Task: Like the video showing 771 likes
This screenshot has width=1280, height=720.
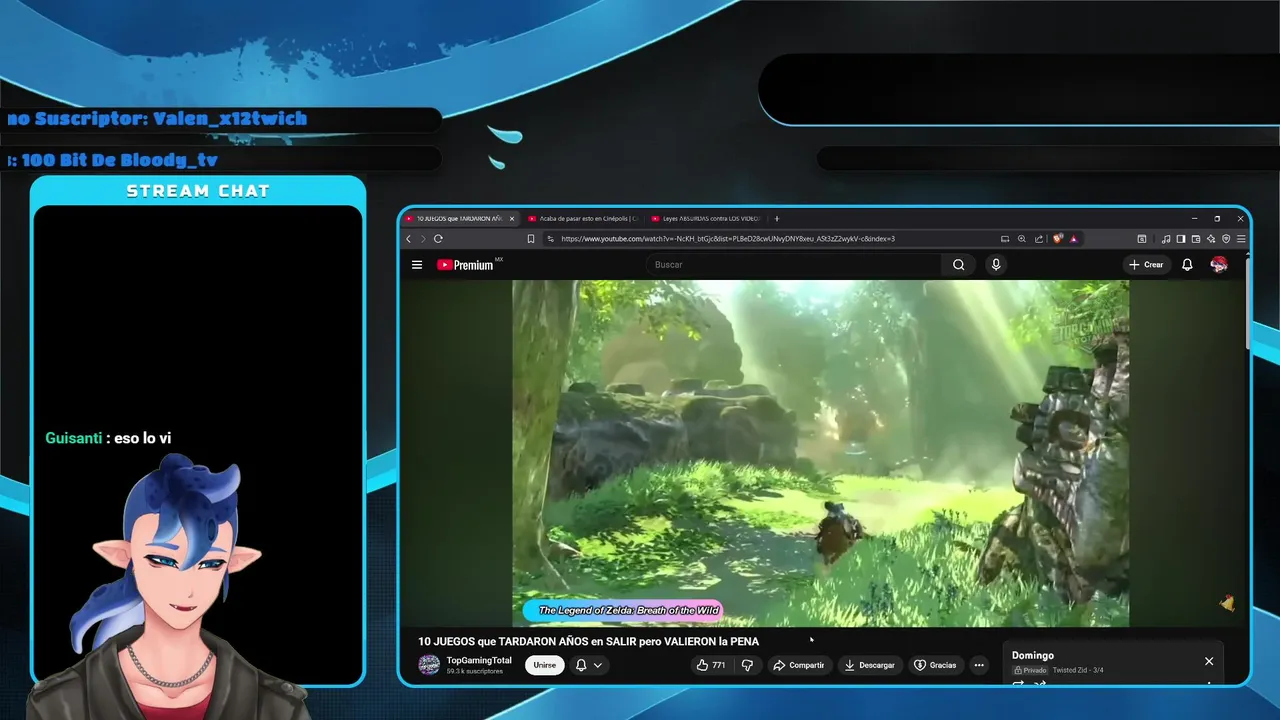Action: [711, 665]
